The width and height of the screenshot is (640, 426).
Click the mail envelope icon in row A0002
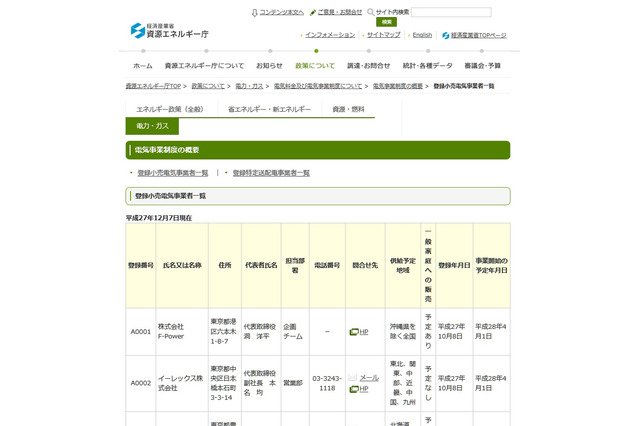[353, 377]
